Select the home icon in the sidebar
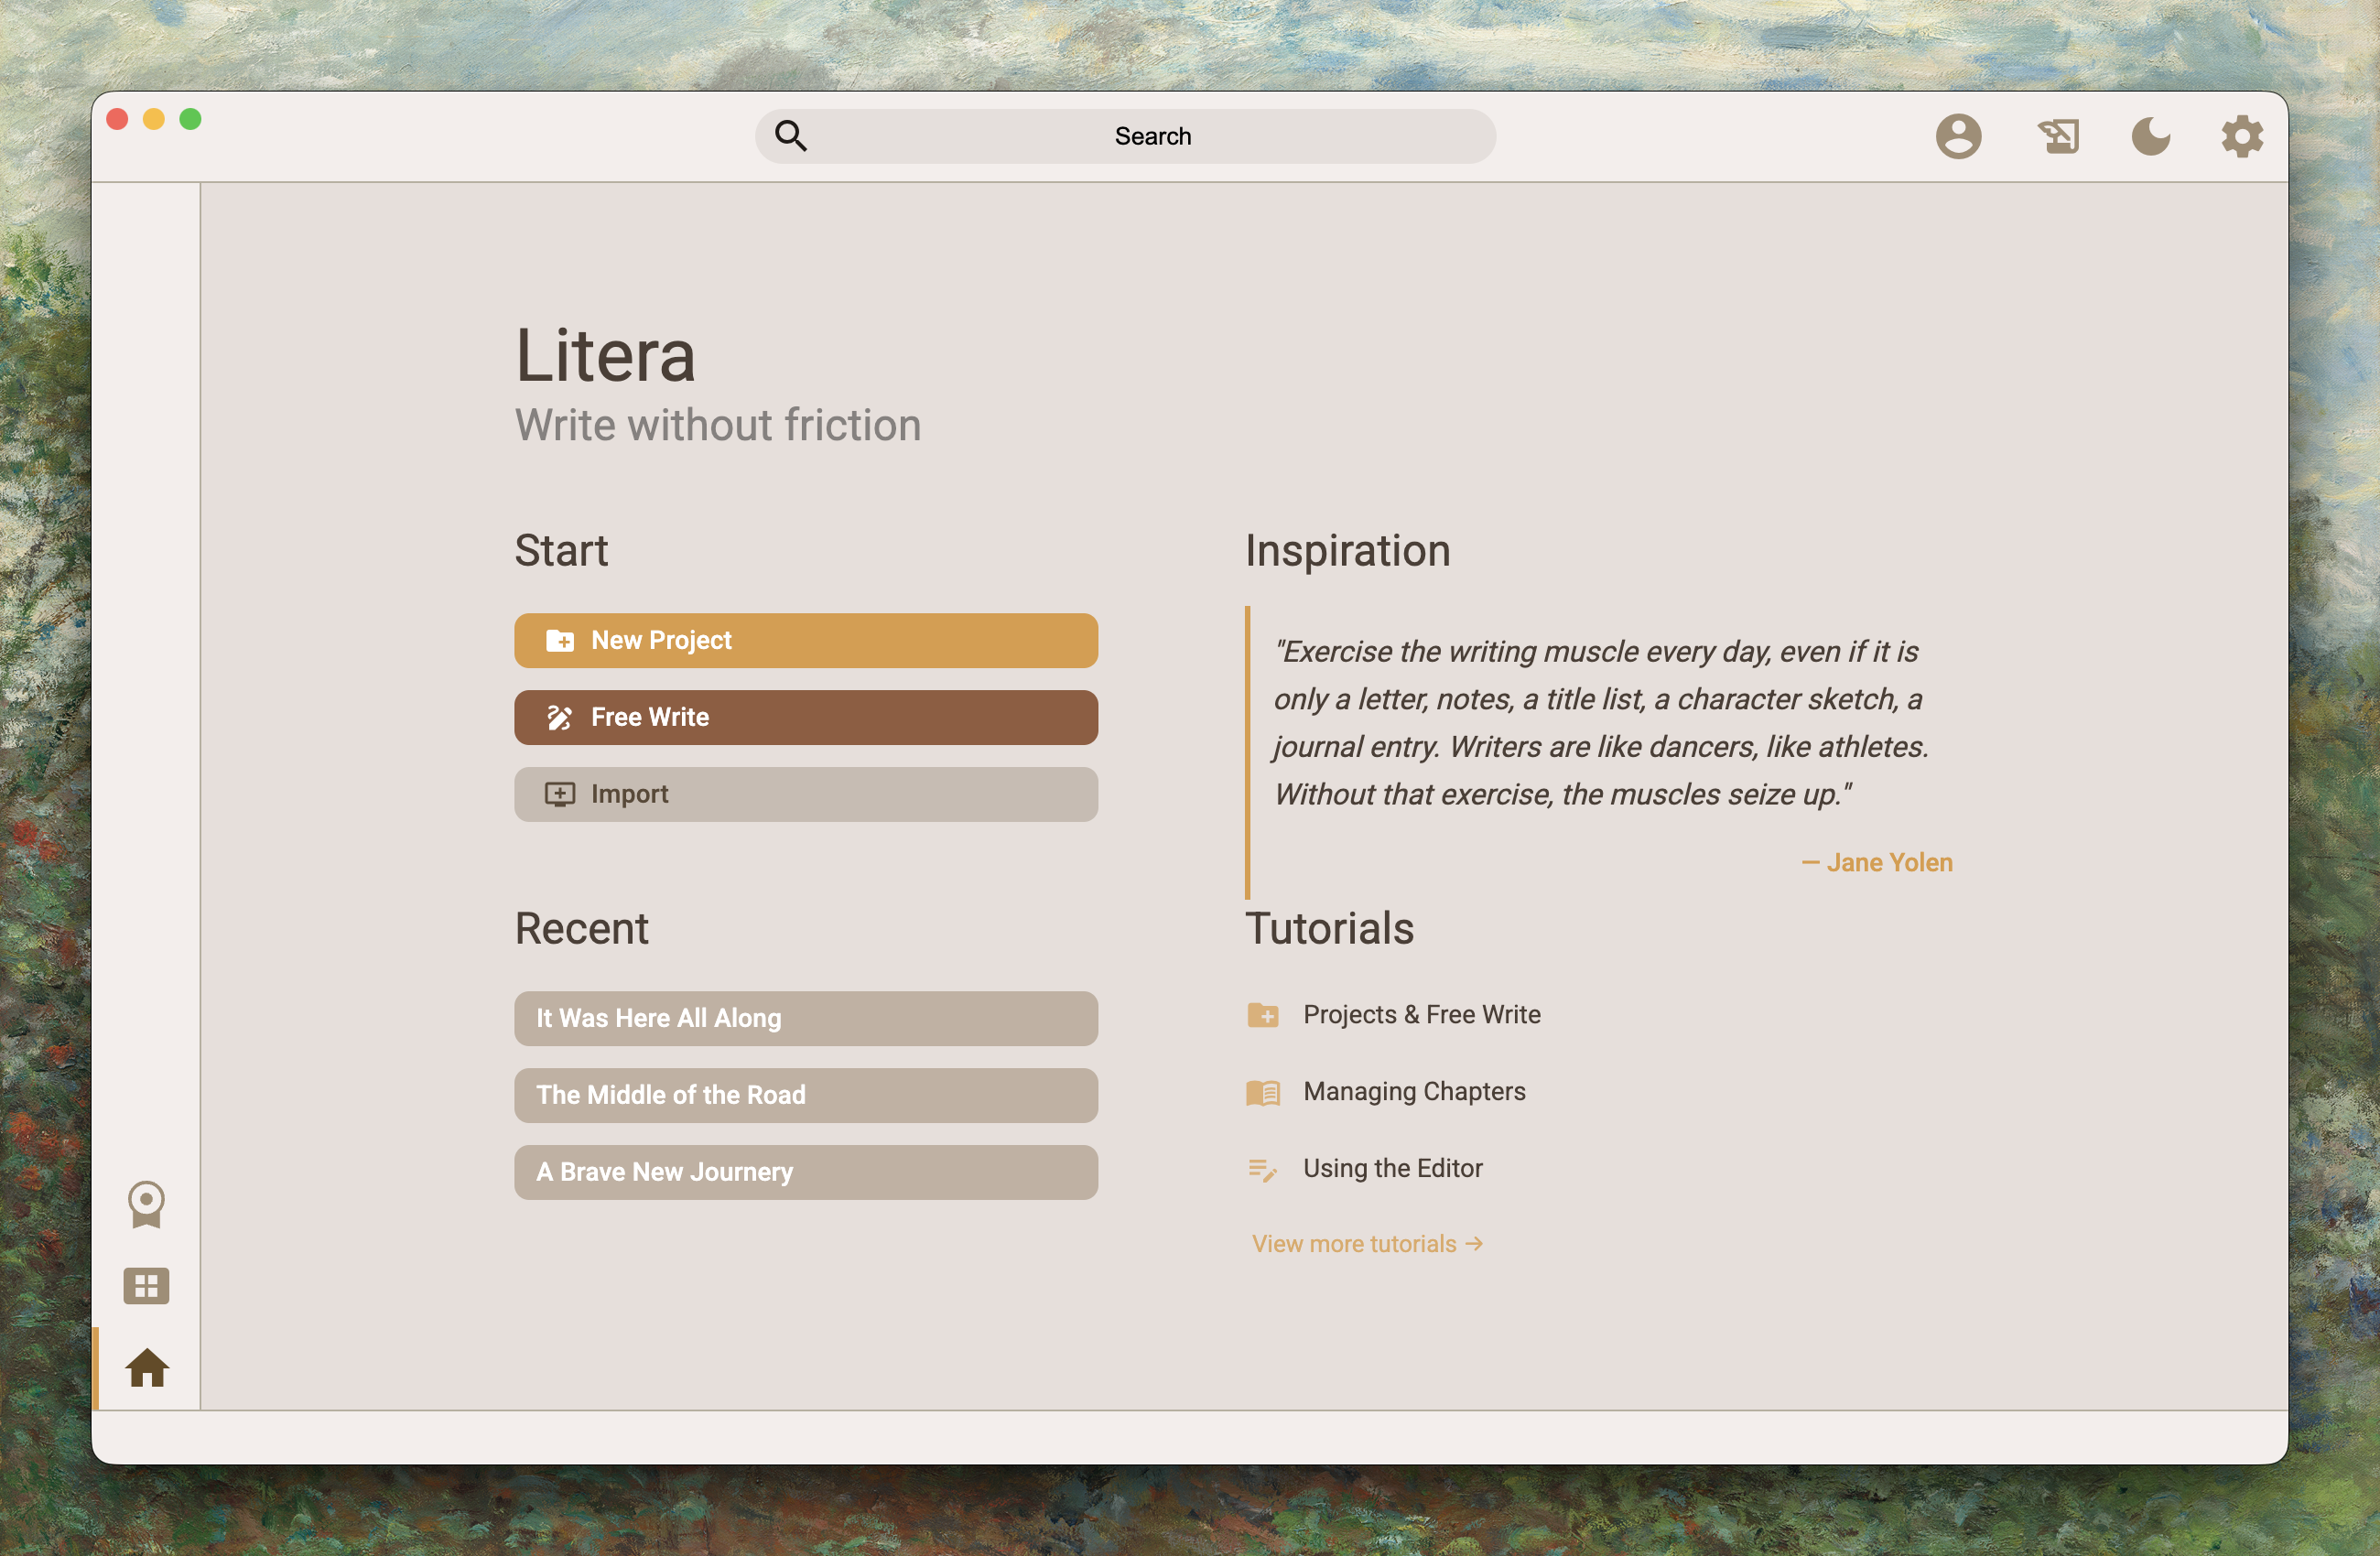Screen dimensions: 2380x1556 tap(146, 1369)
